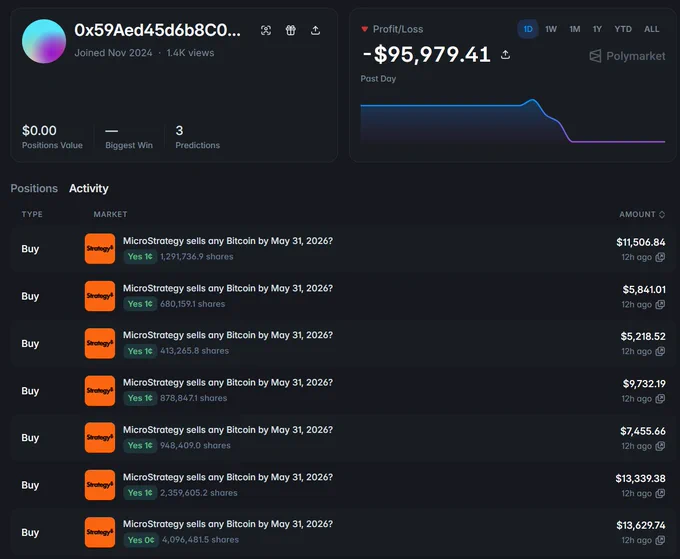
Task: Open transaction link for the $9,732.19 trade
Action: 660,399
